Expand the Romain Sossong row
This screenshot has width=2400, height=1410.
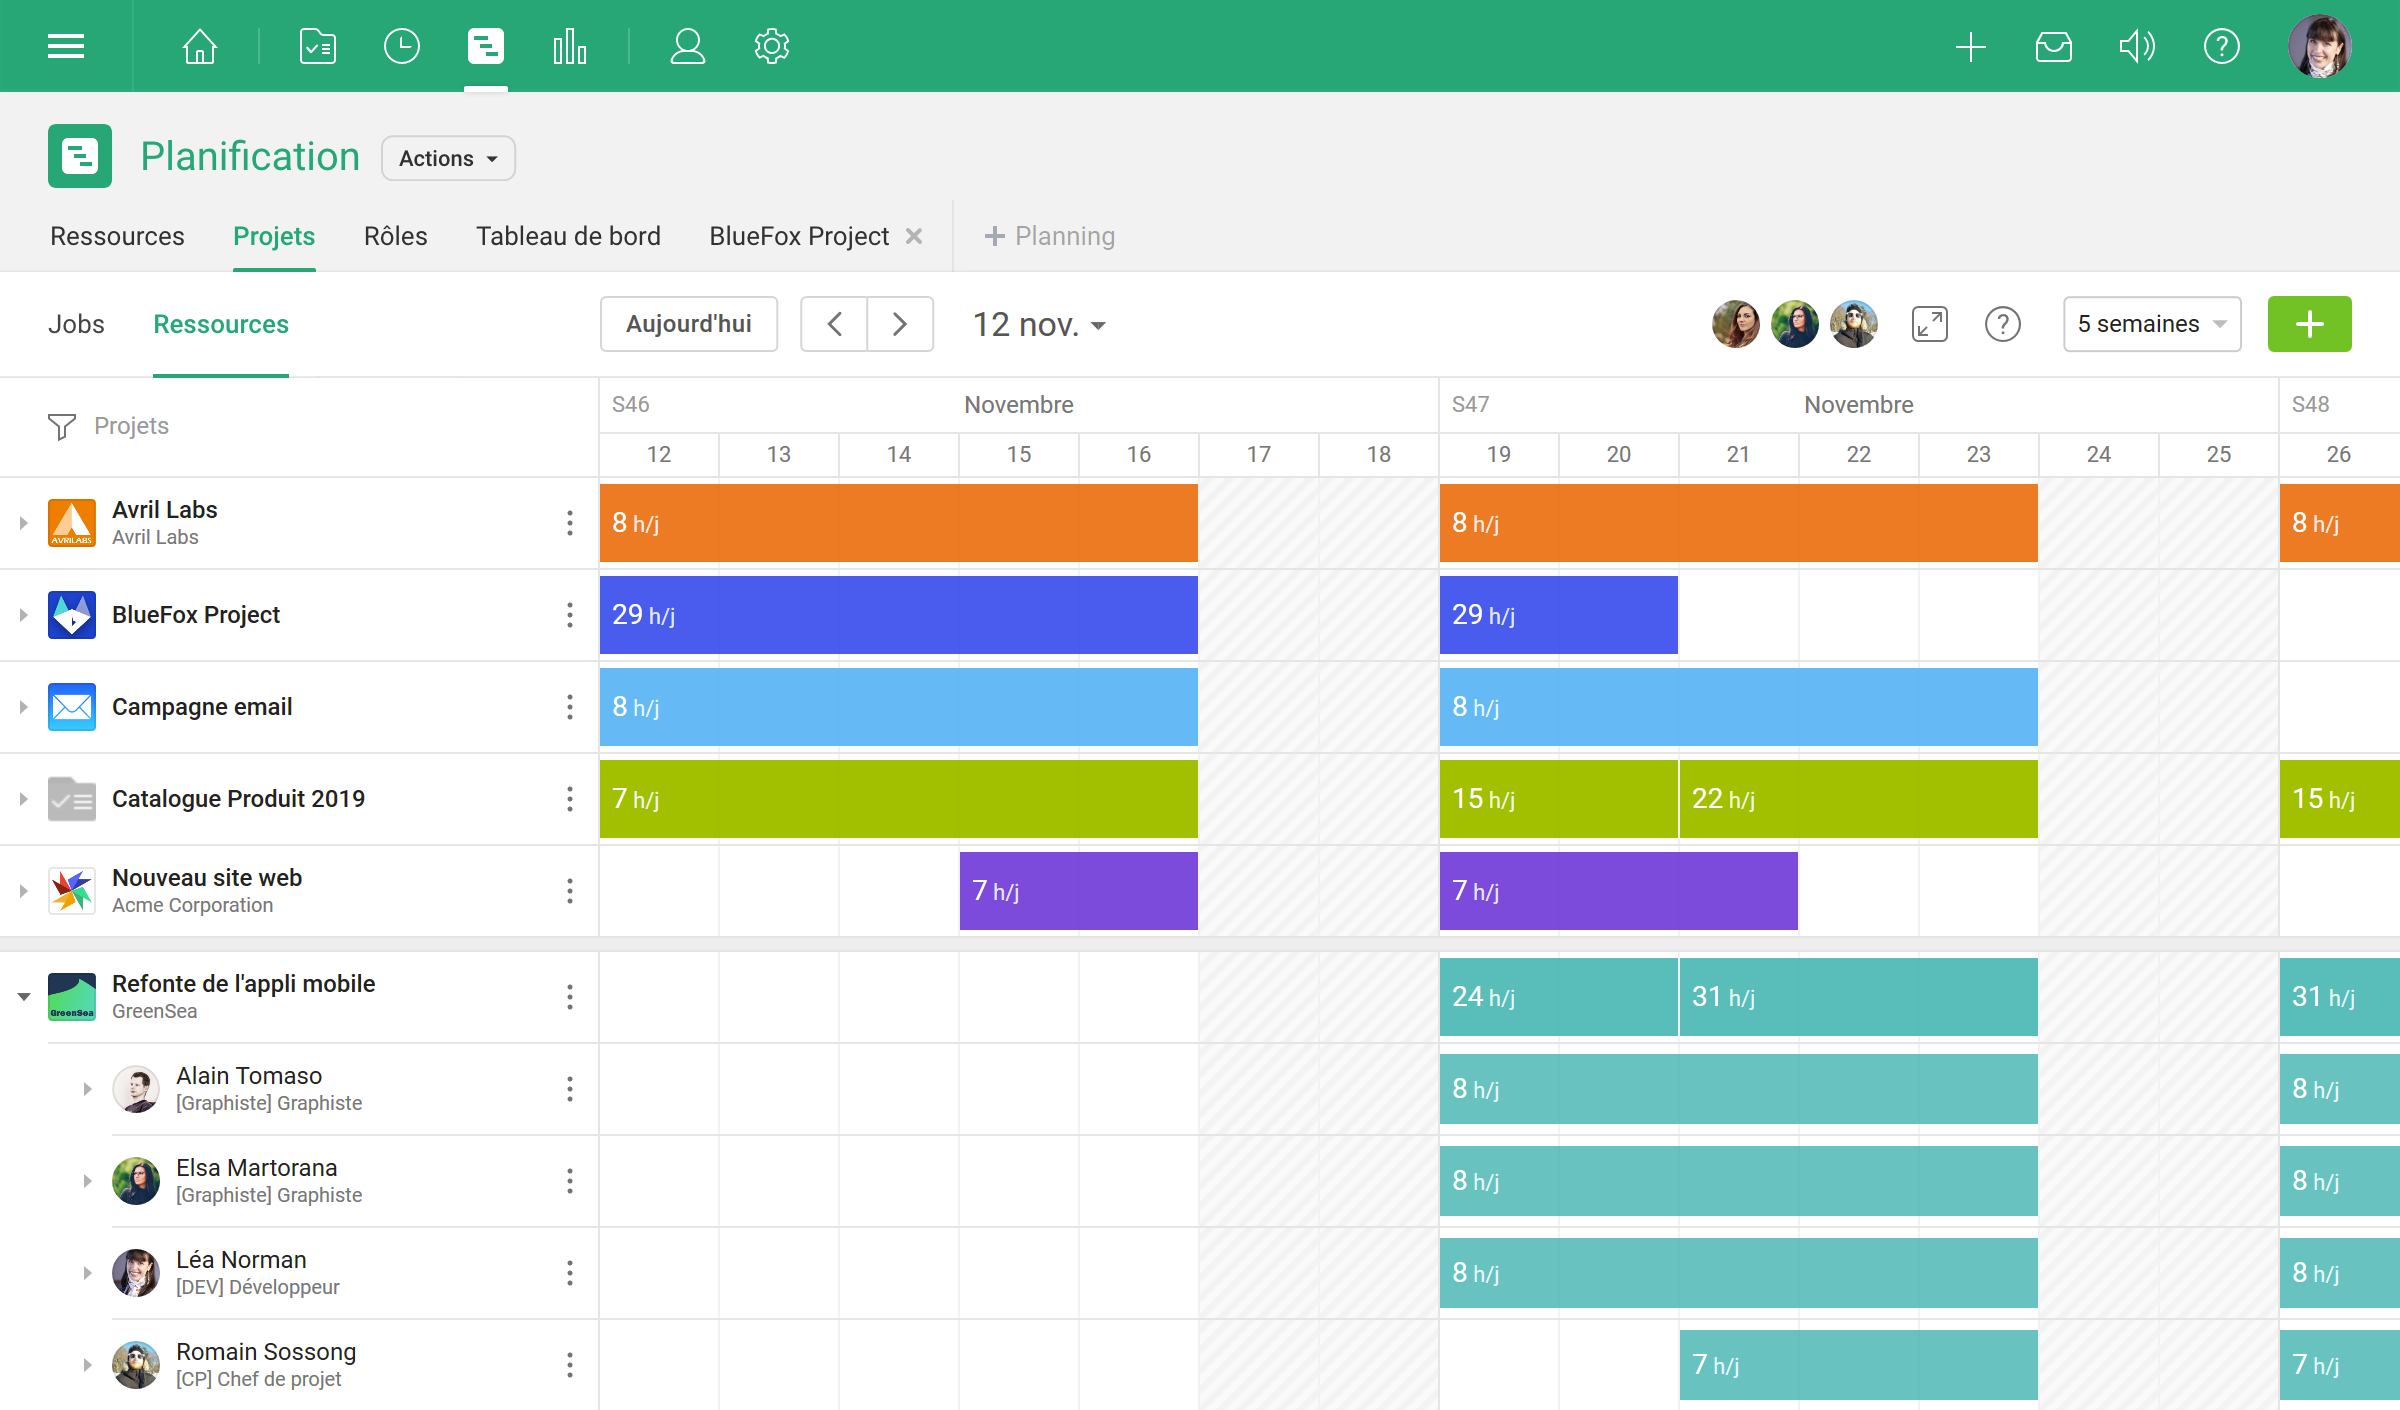[x=87, y=1365]
